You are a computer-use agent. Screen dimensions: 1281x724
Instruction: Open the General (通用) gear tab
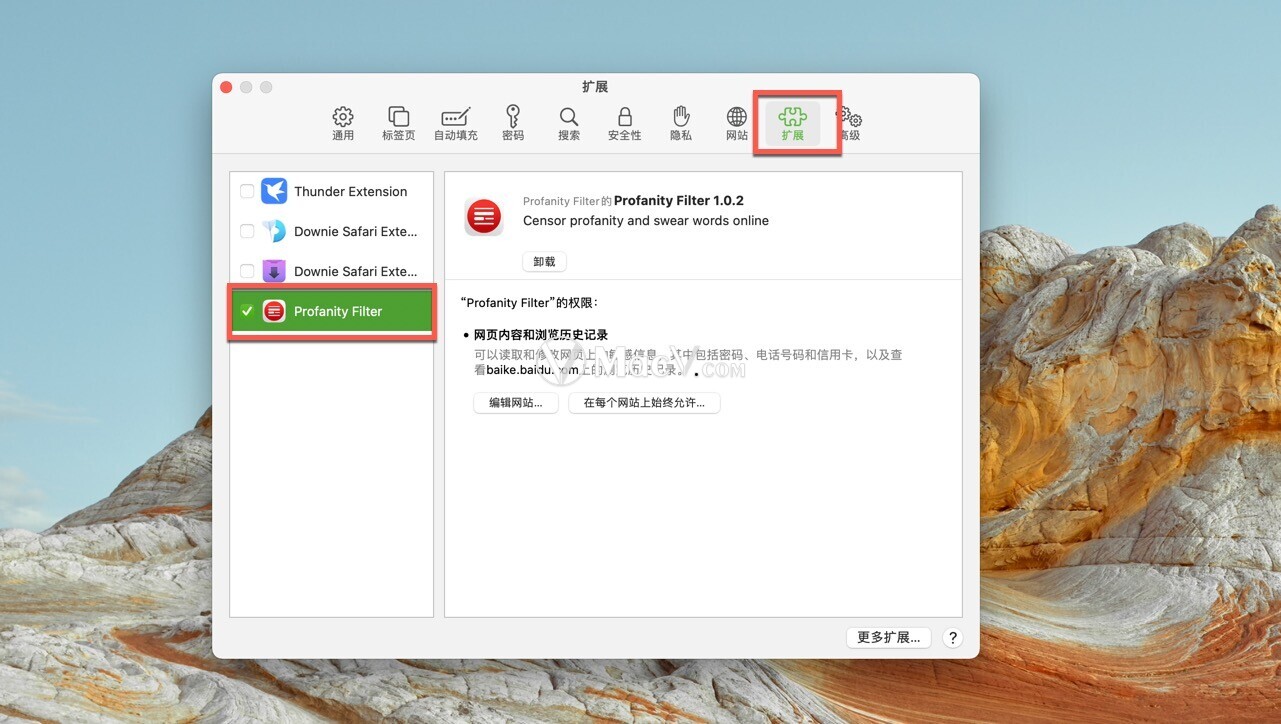pos(343,124)
